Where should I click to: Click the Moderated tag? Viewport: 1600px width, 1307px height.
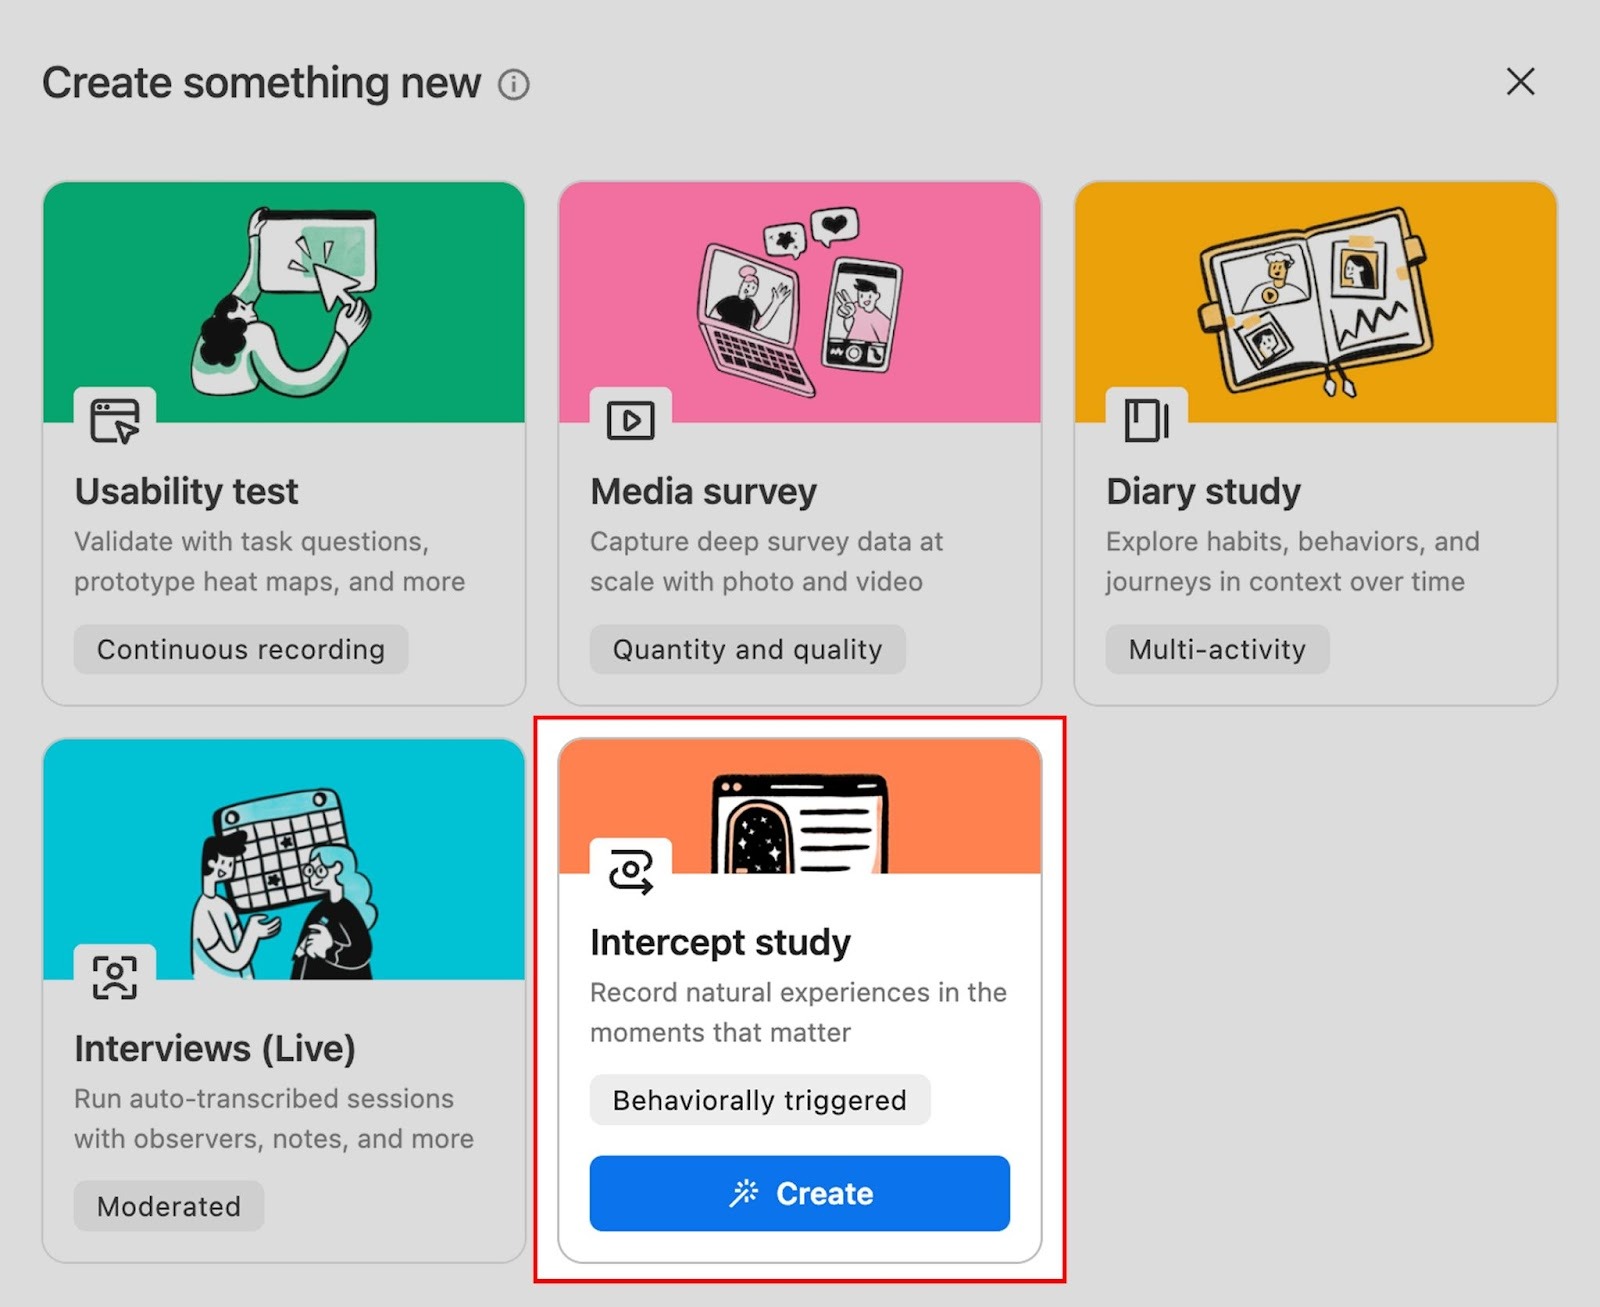[x=169, y=1206]
